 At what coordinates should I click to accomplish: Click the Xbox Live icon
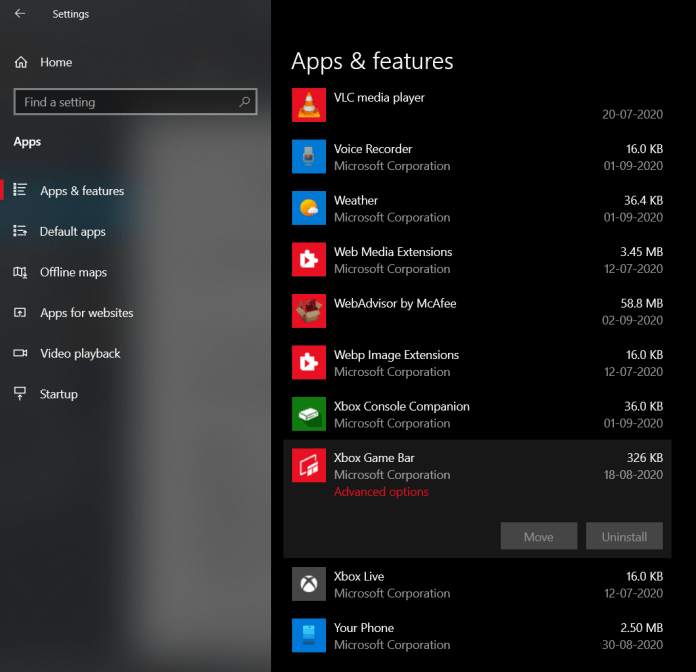pos(309,584)
